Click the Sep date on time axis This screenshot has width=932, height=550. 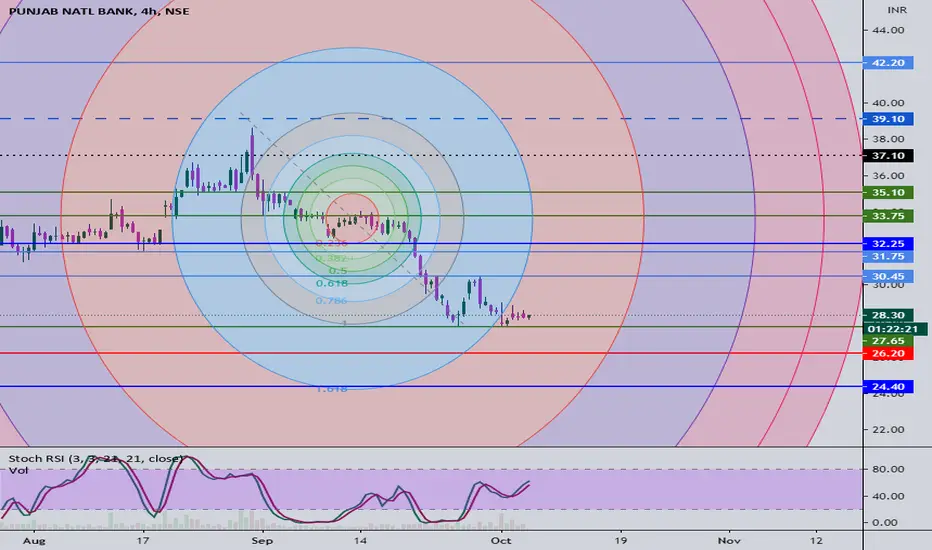click(262, 540)
